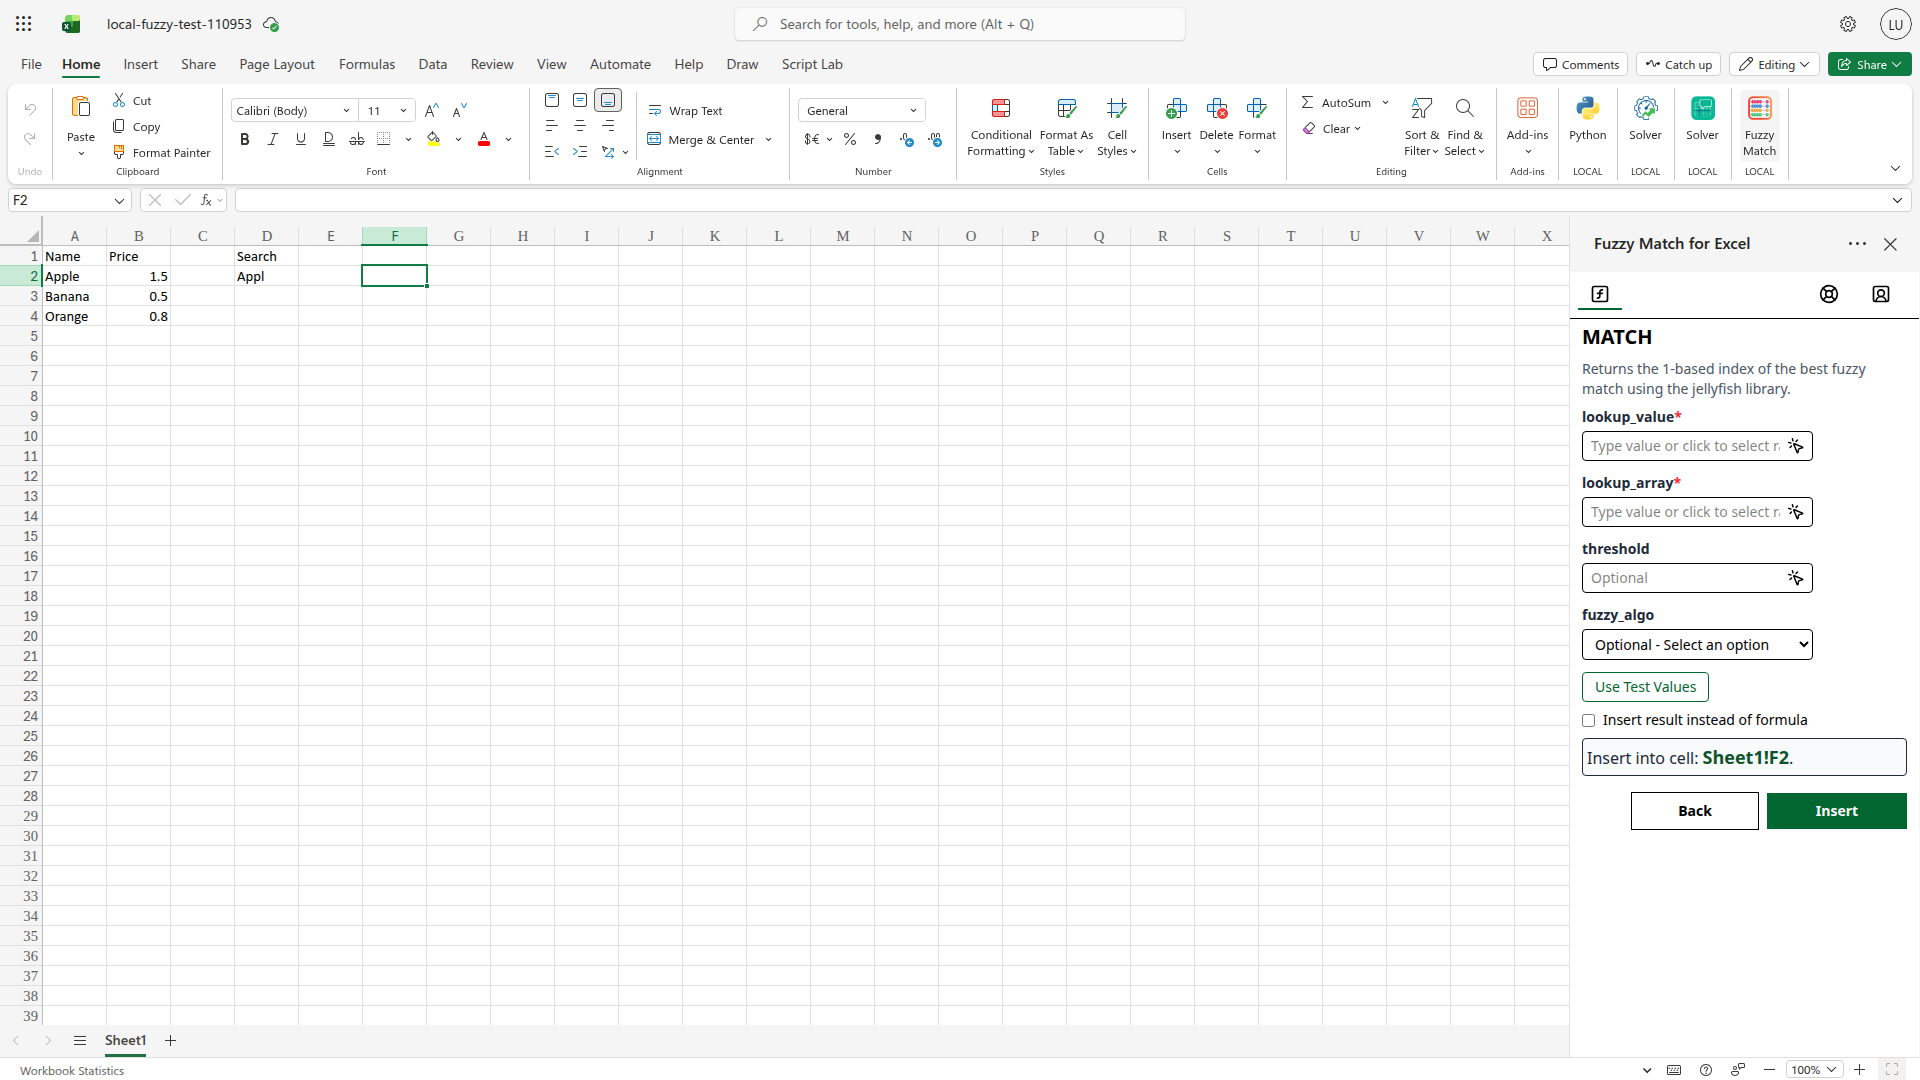
Task: Toggle strikethrough formatting
Action: (356, 139)
